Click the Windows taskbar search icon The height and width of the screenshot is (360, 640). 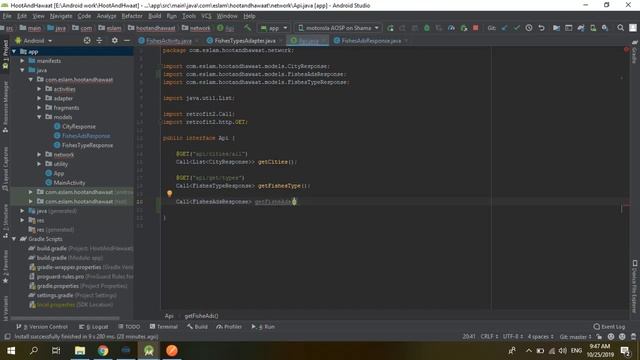[x=34, y=351]
